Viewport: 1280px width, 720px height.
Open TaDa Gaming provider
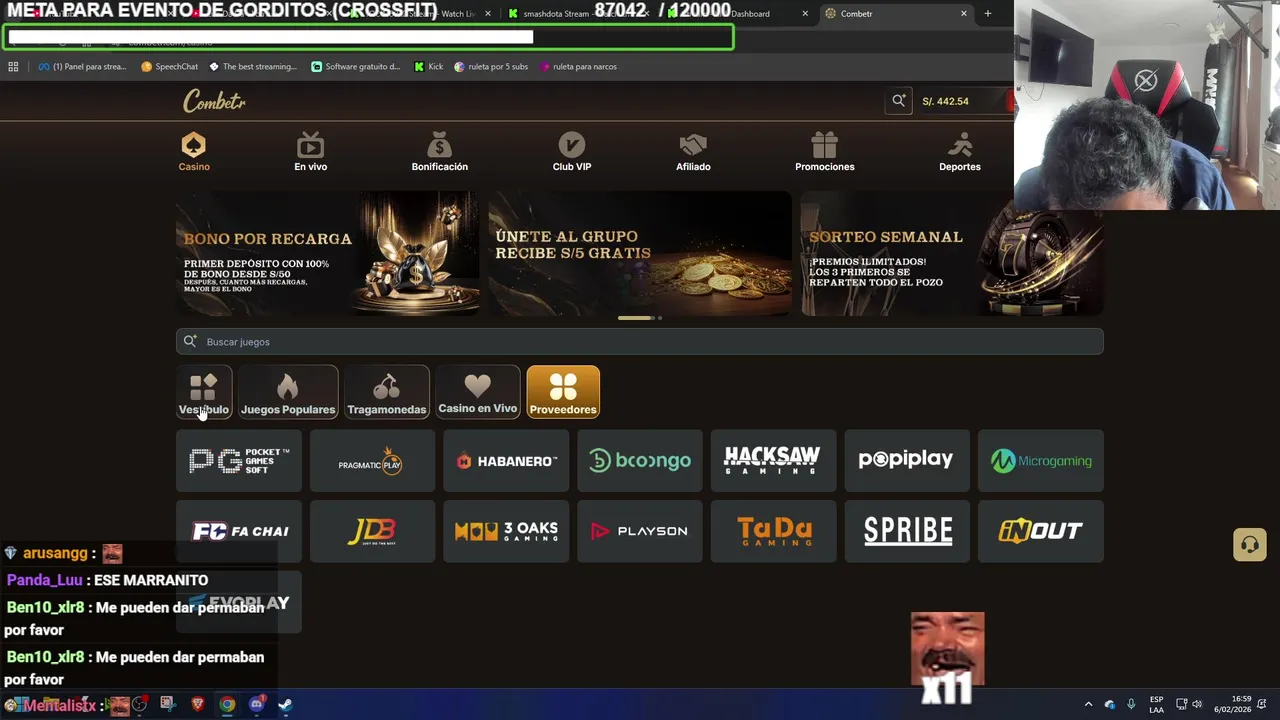(773, 531)
